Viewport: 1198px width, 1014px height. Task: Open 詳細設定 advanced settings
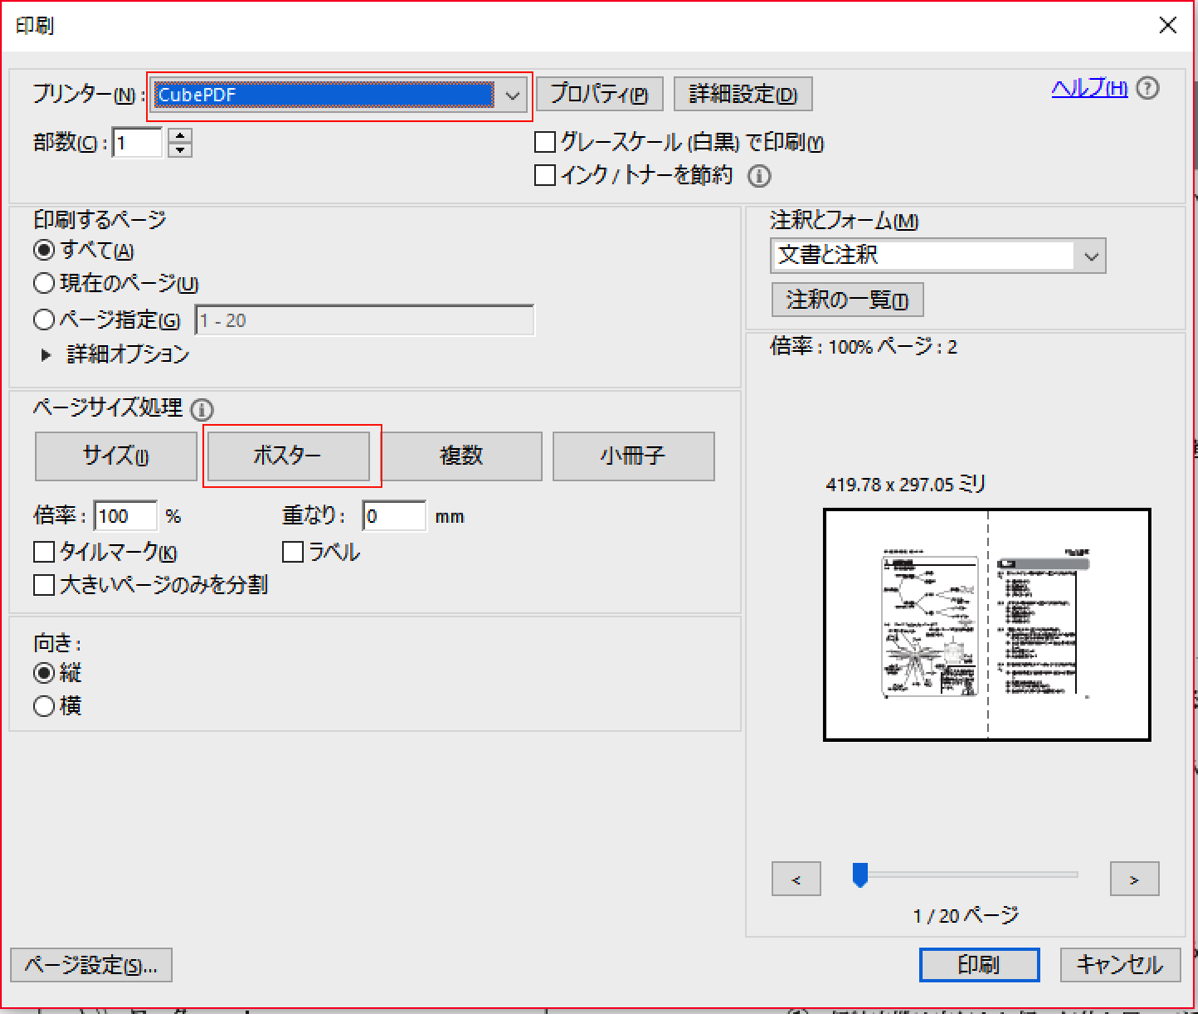pos(743,94)
